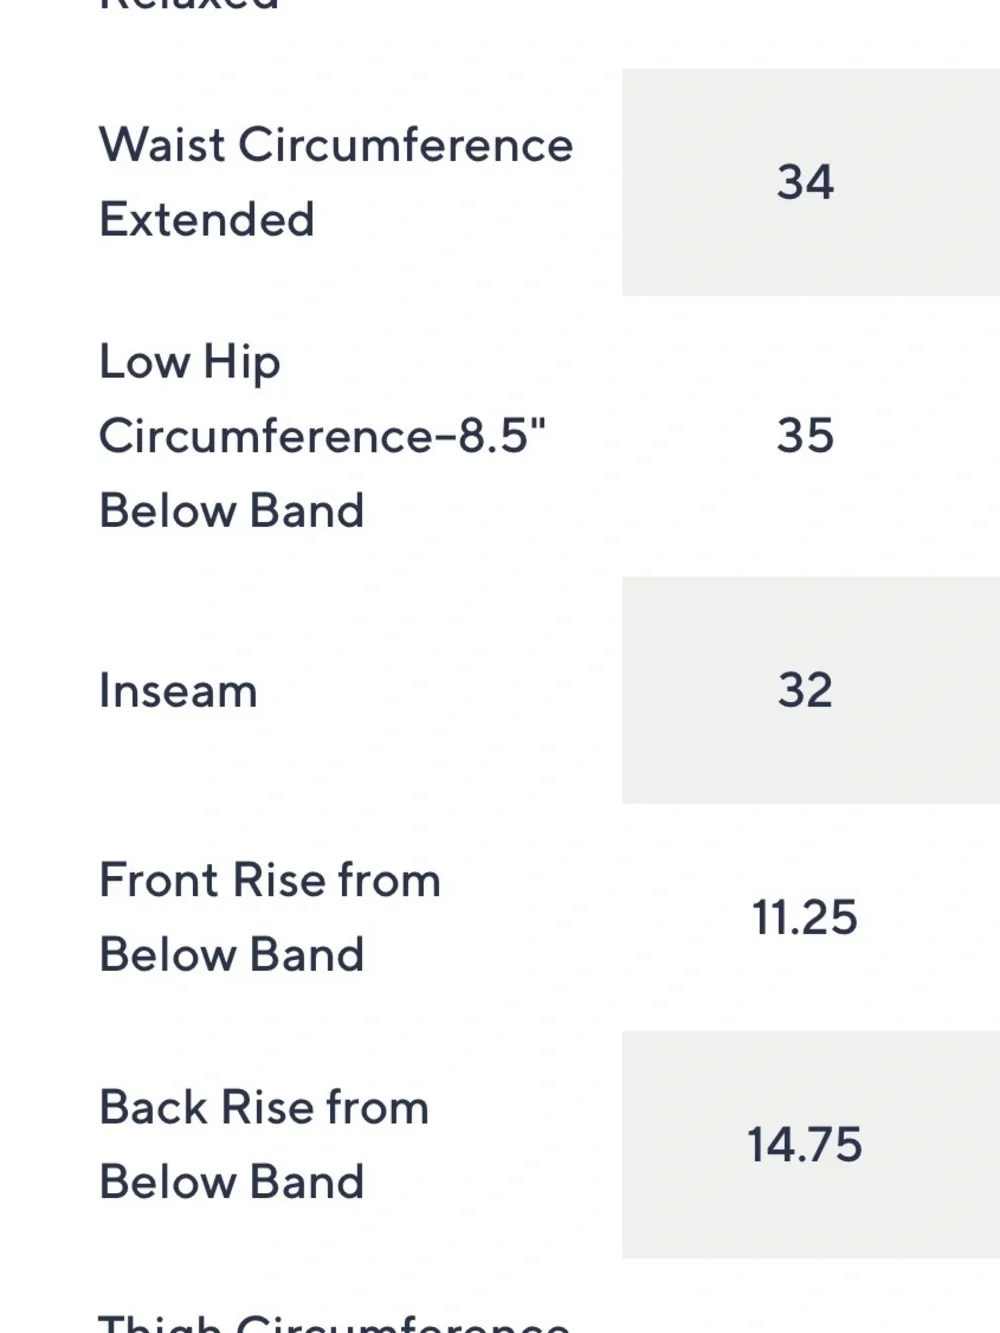Image resolution: width=1000 pixels, height=1333 pixels.
Task: Tap the Inseam value 32
Action: (805, 690)
